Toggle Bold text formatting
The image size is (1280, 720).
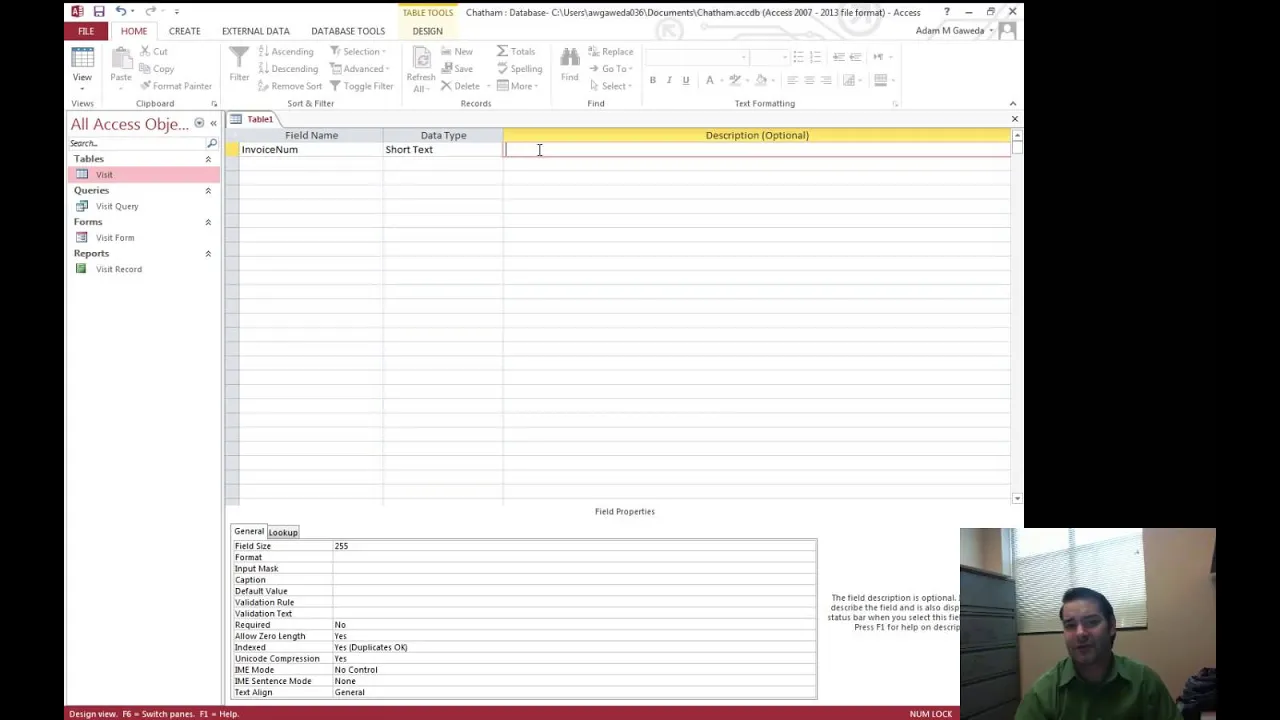click(653, 80)
